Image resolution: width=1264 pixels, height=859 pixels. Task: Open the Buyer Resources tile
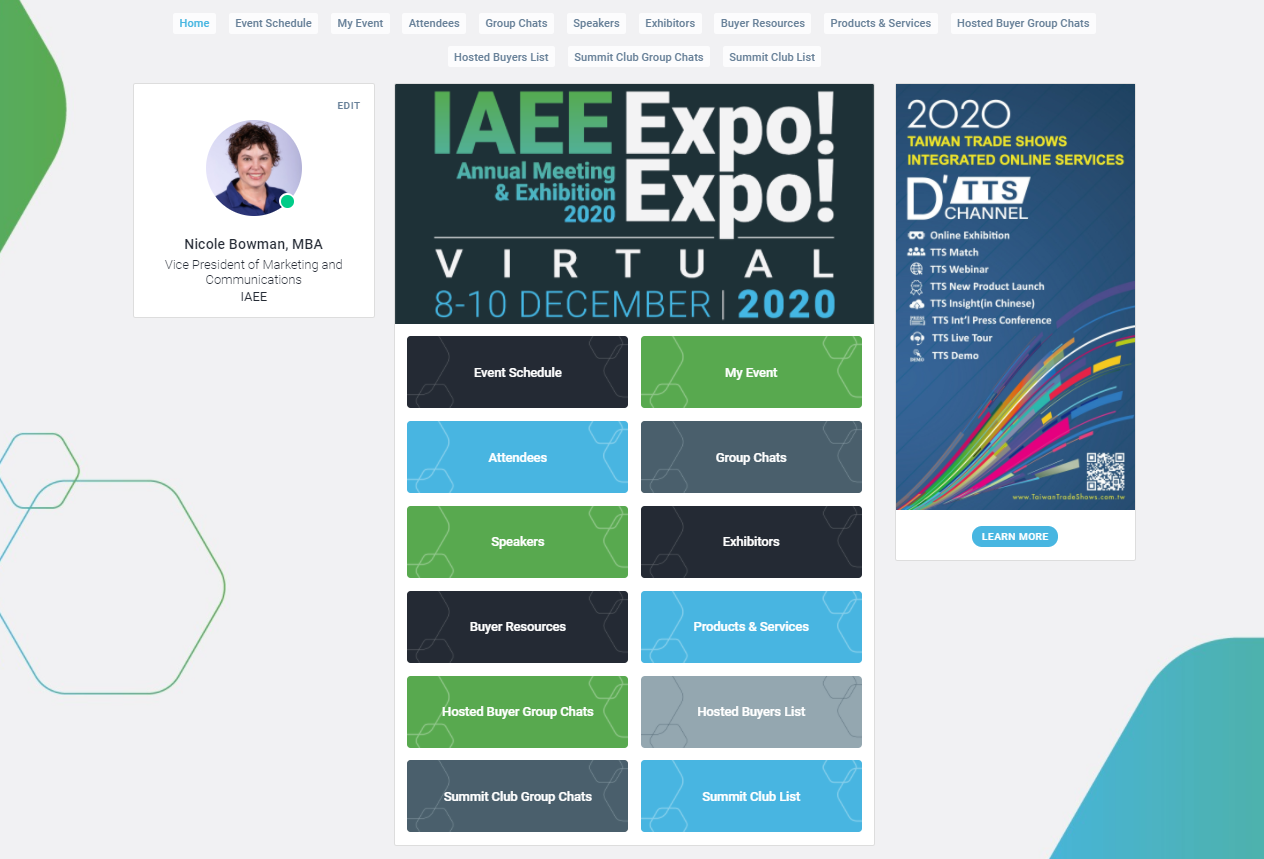517,627
